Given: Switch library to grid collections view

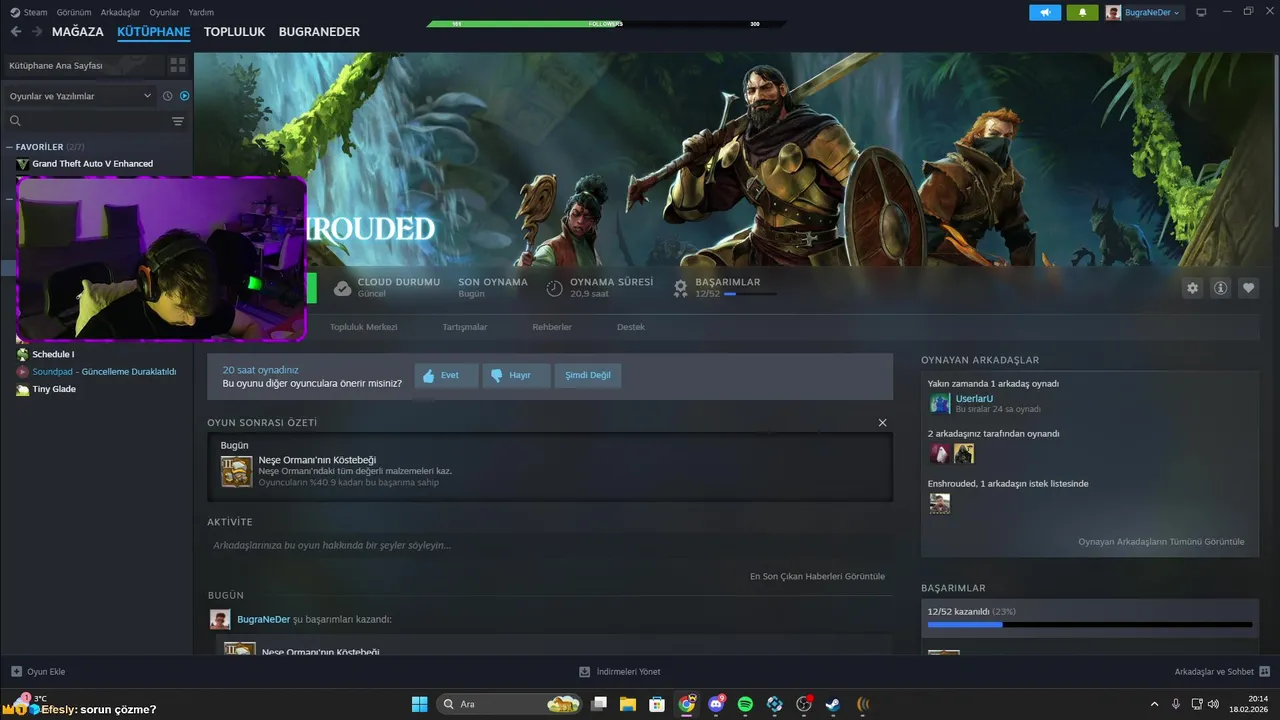Looking at the screenshot, I should click(178, 65).
